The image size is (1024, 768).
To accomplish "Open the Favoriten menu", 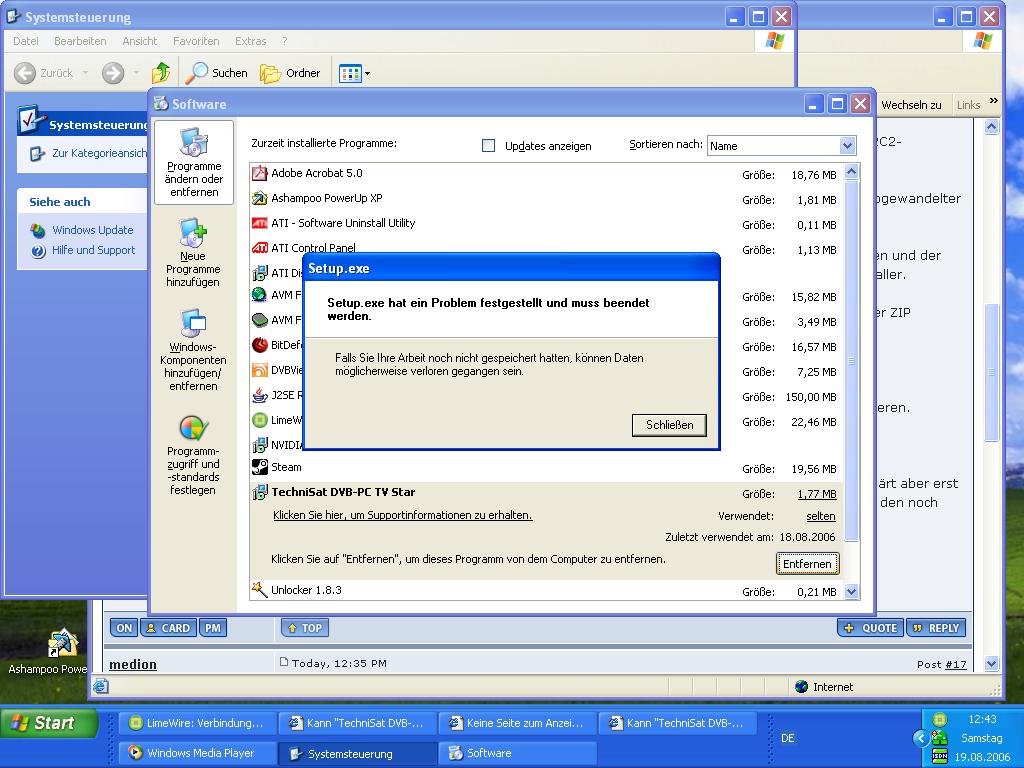I will (x=196, y=41).
